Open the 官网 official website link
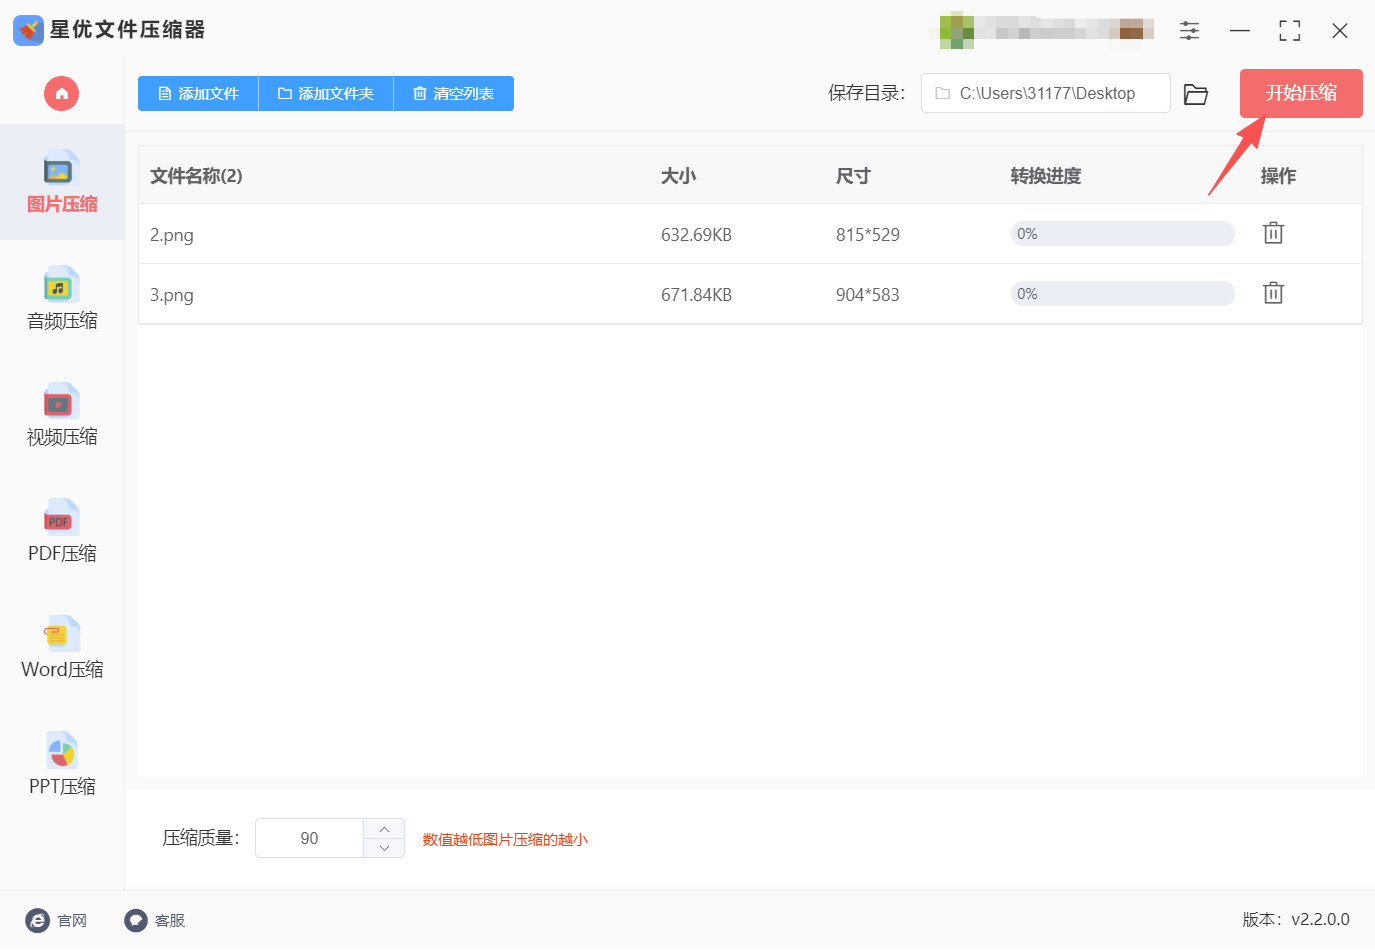Image resolution: width=1375 pixels, height=950 pixels. pos(57,920)
